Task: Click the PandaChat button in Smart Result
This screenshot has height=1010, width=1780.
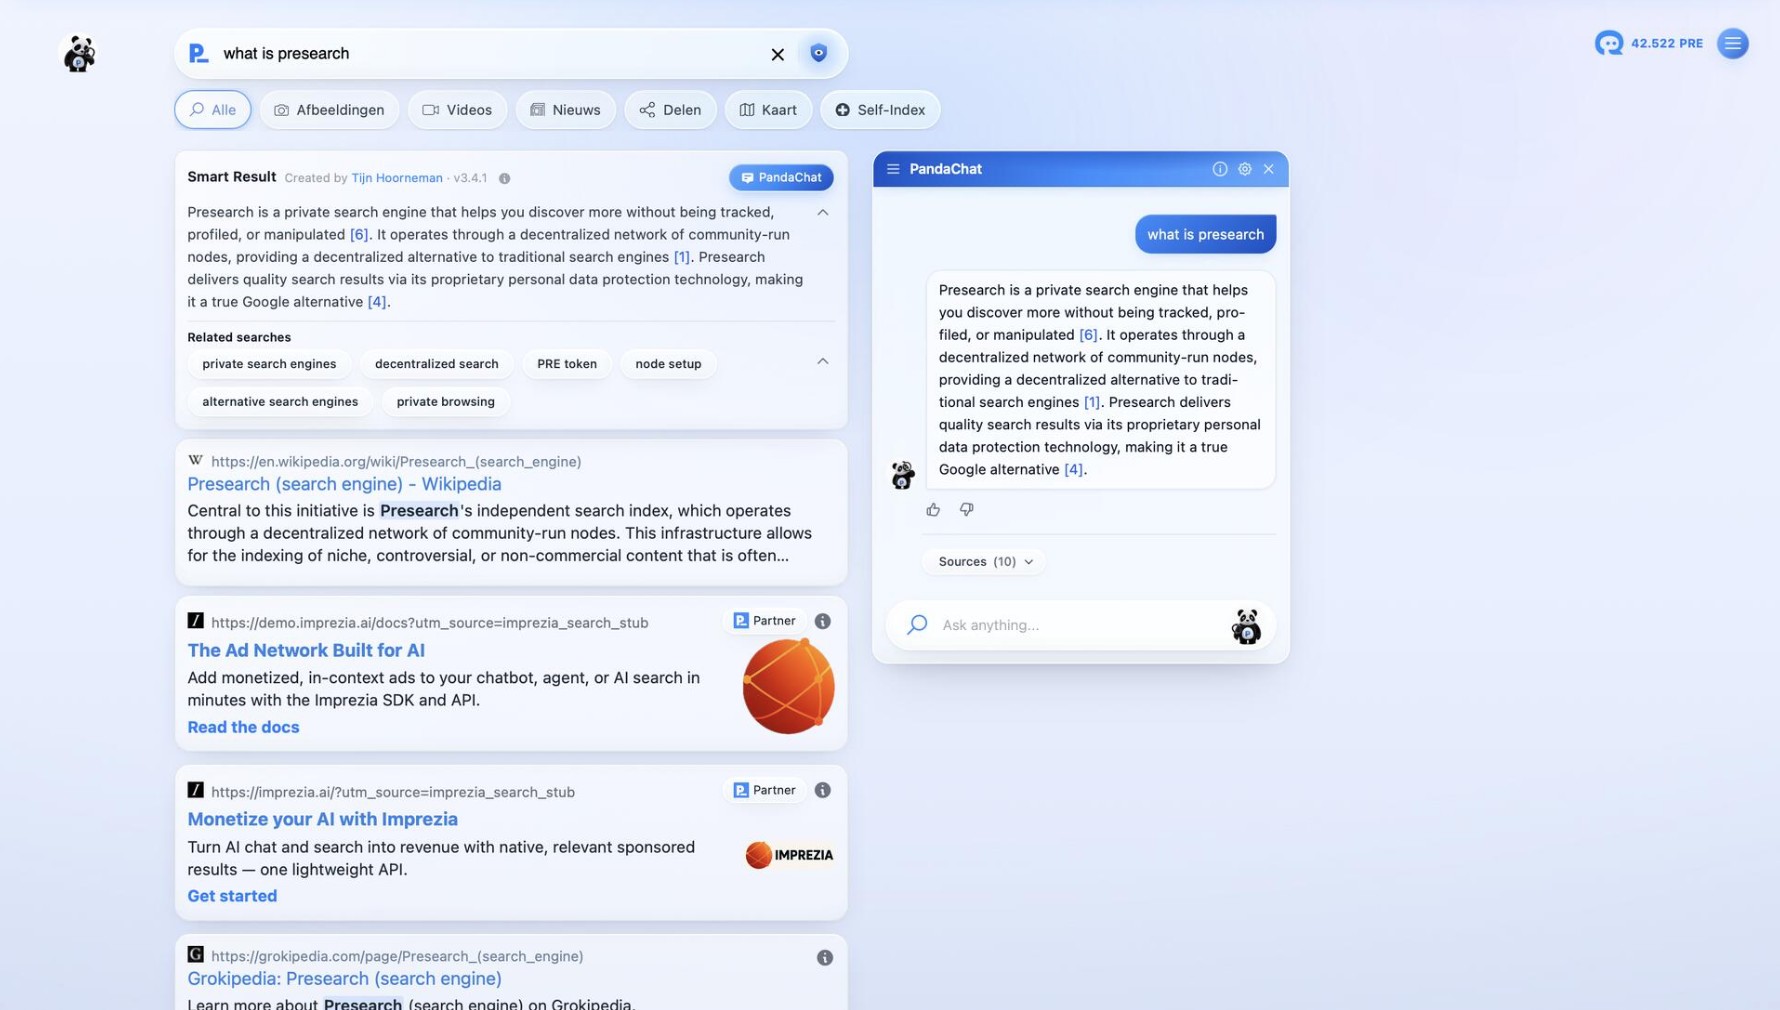Action: 781,177
